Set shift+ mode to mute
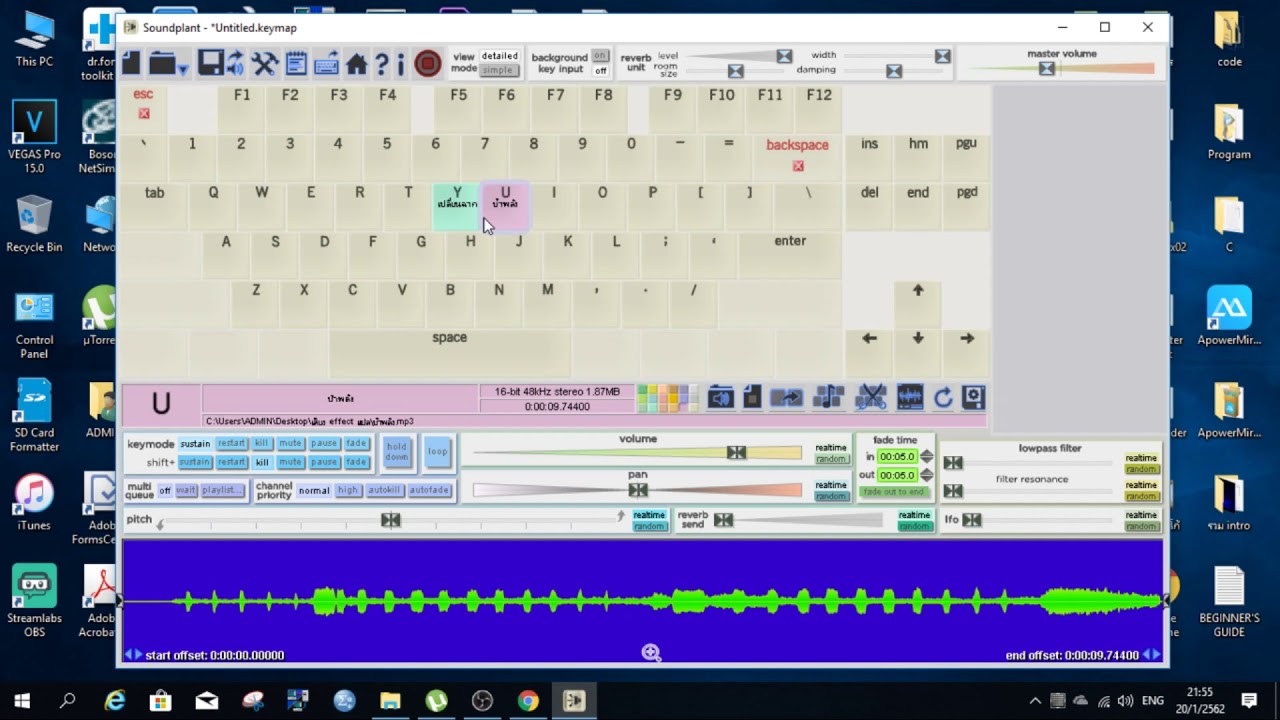This screenshot has height=720, width=1280. coord(290,462)
